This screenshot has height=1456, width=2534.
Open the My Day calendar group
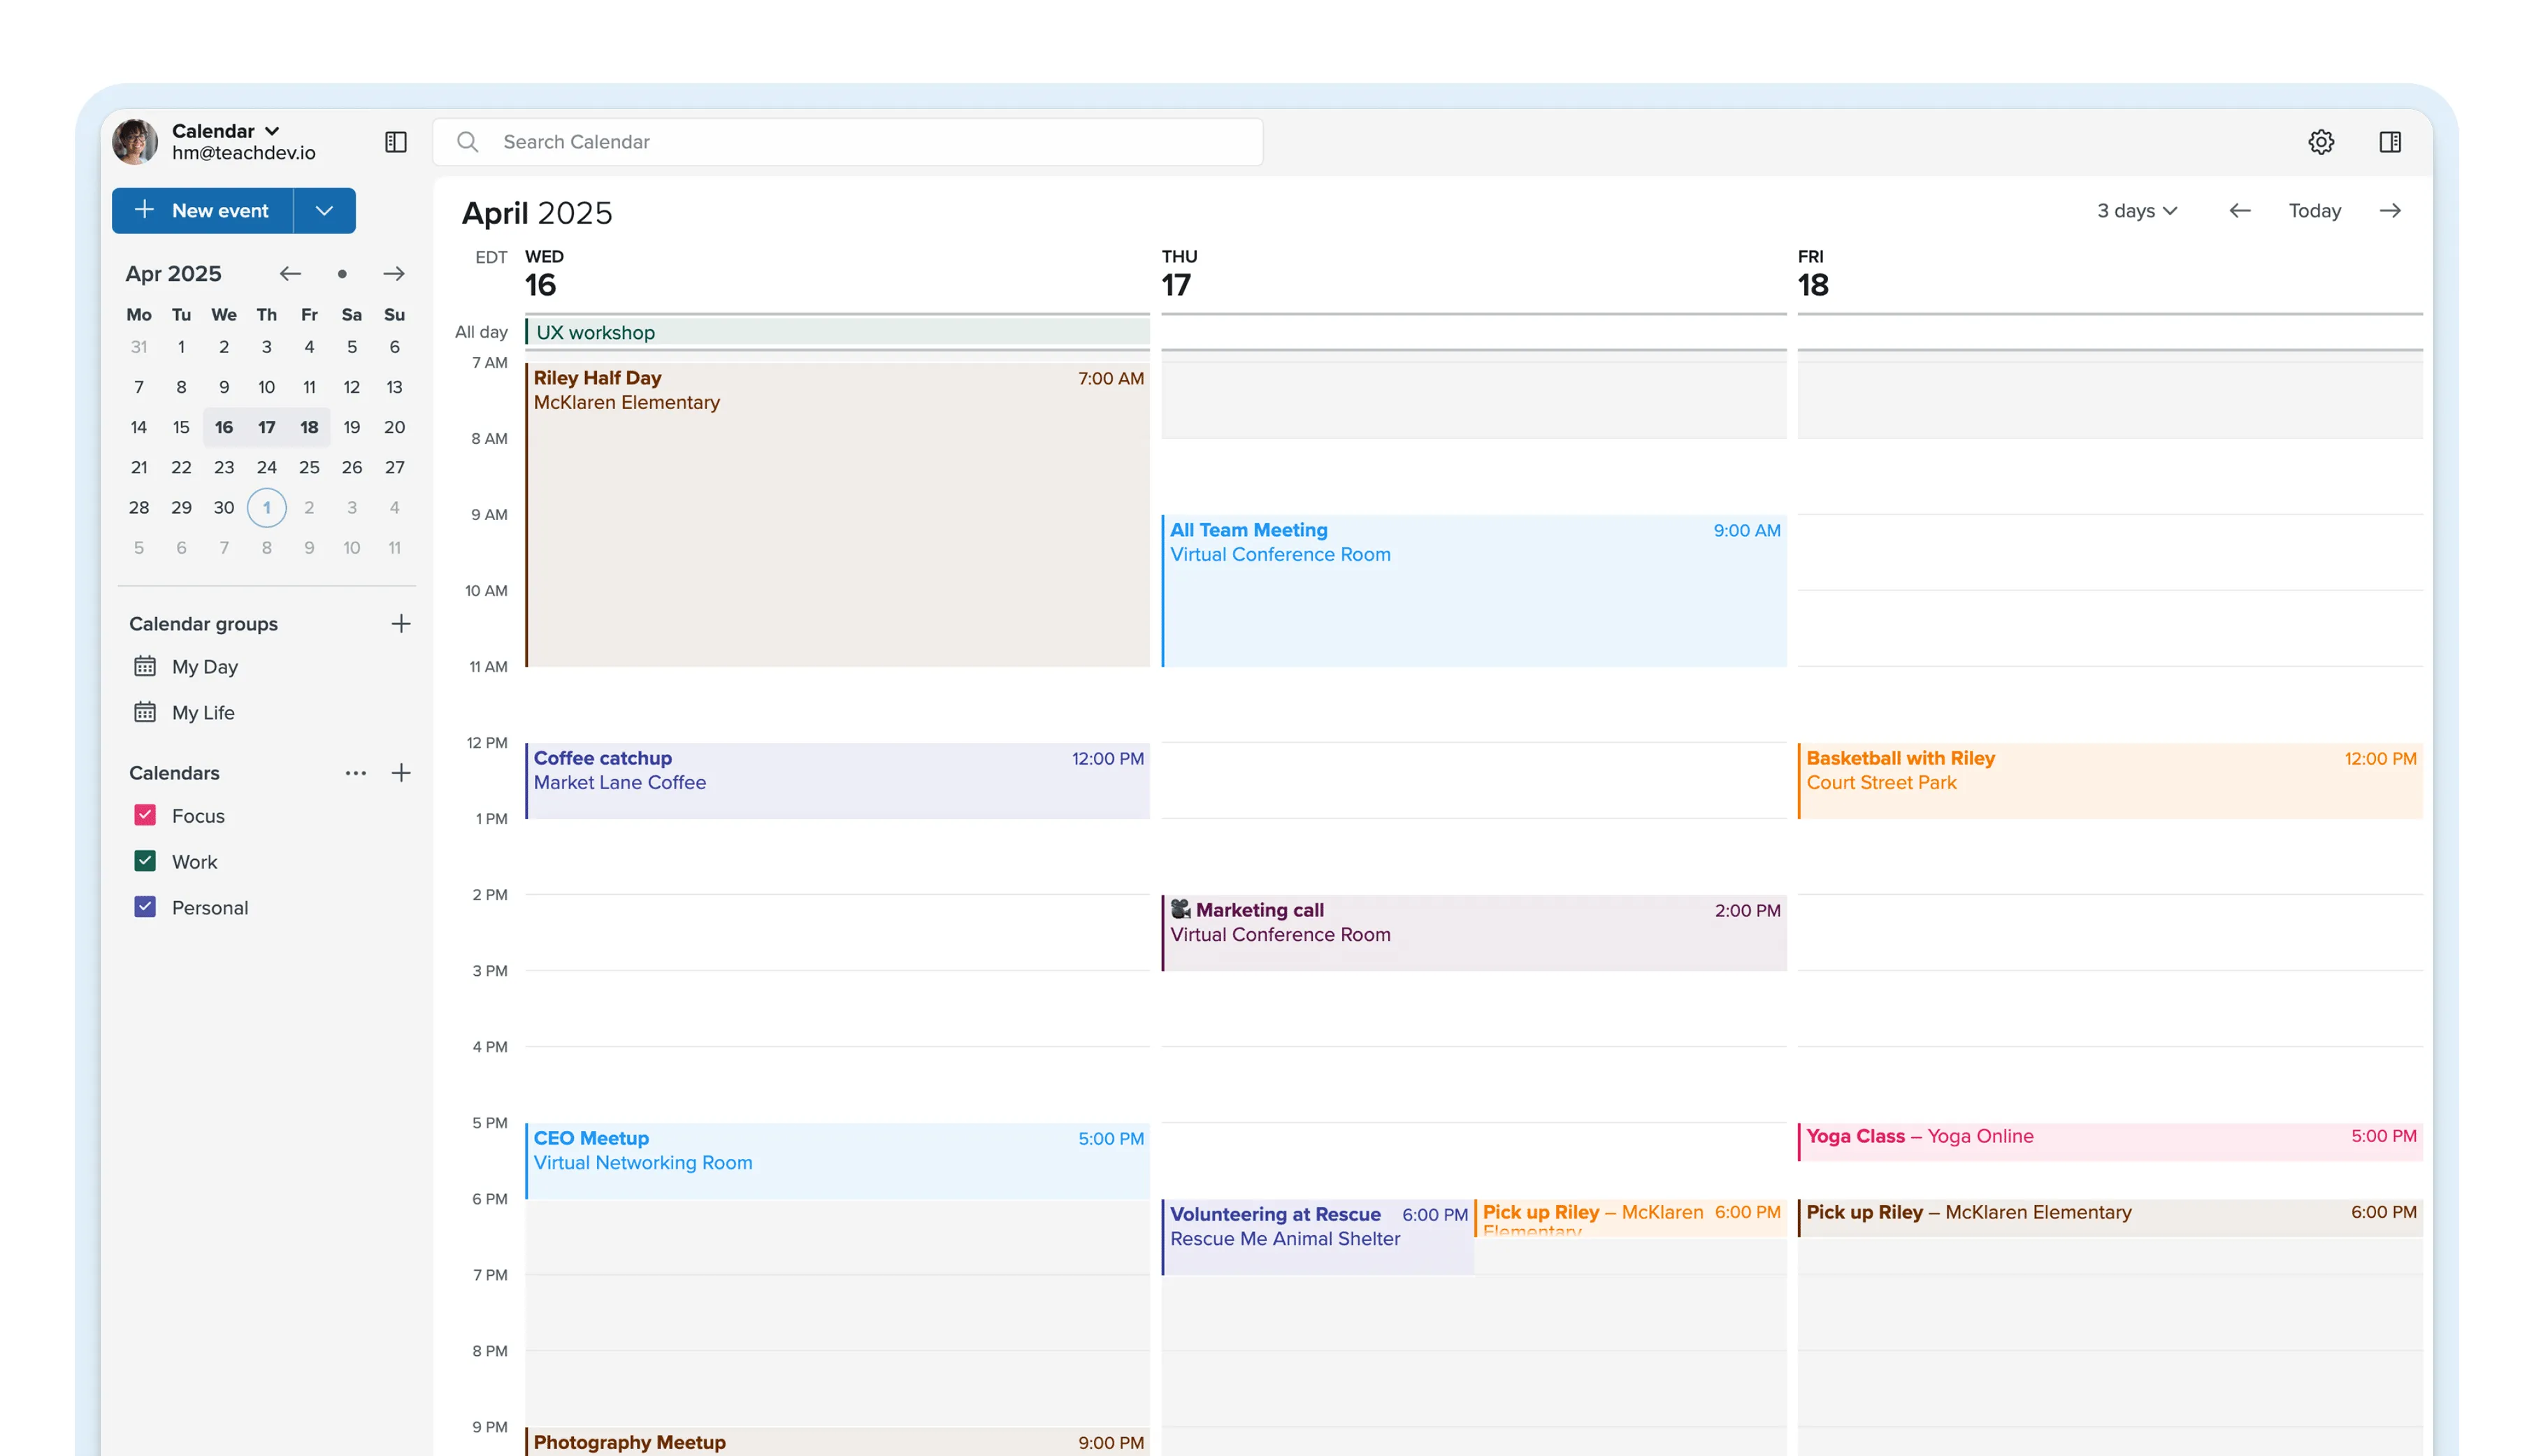[x=204, y=666]
